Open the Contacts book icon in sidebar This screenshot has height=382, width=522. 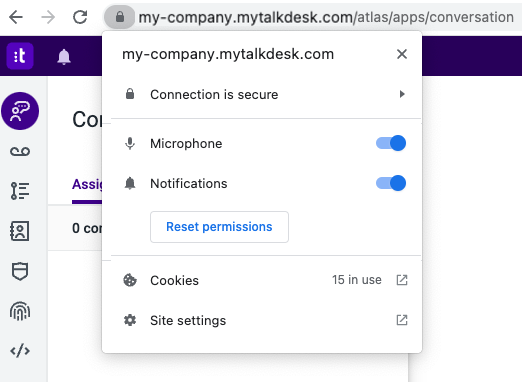[x=20, y=231]
